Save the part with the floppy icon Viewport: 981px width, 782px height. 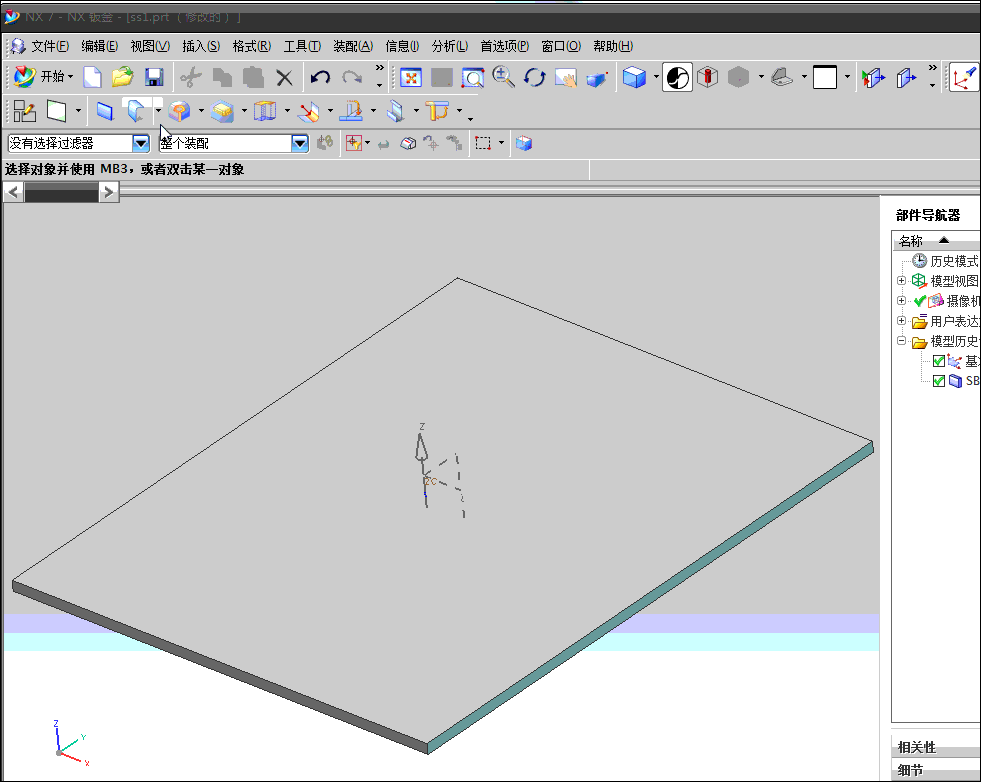click(154, 78)
